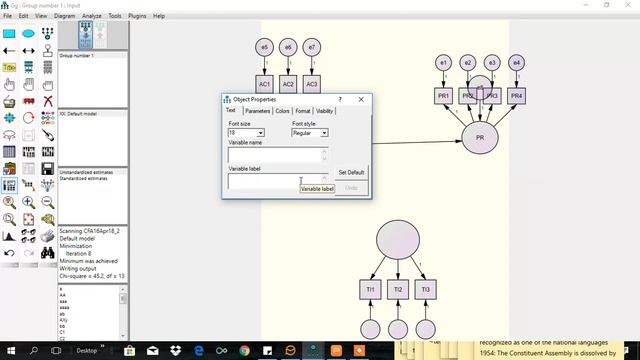The width and height of the screenshot is (640, 360).
Task: Open the list variables in data set tool
Action: [47, 67]
